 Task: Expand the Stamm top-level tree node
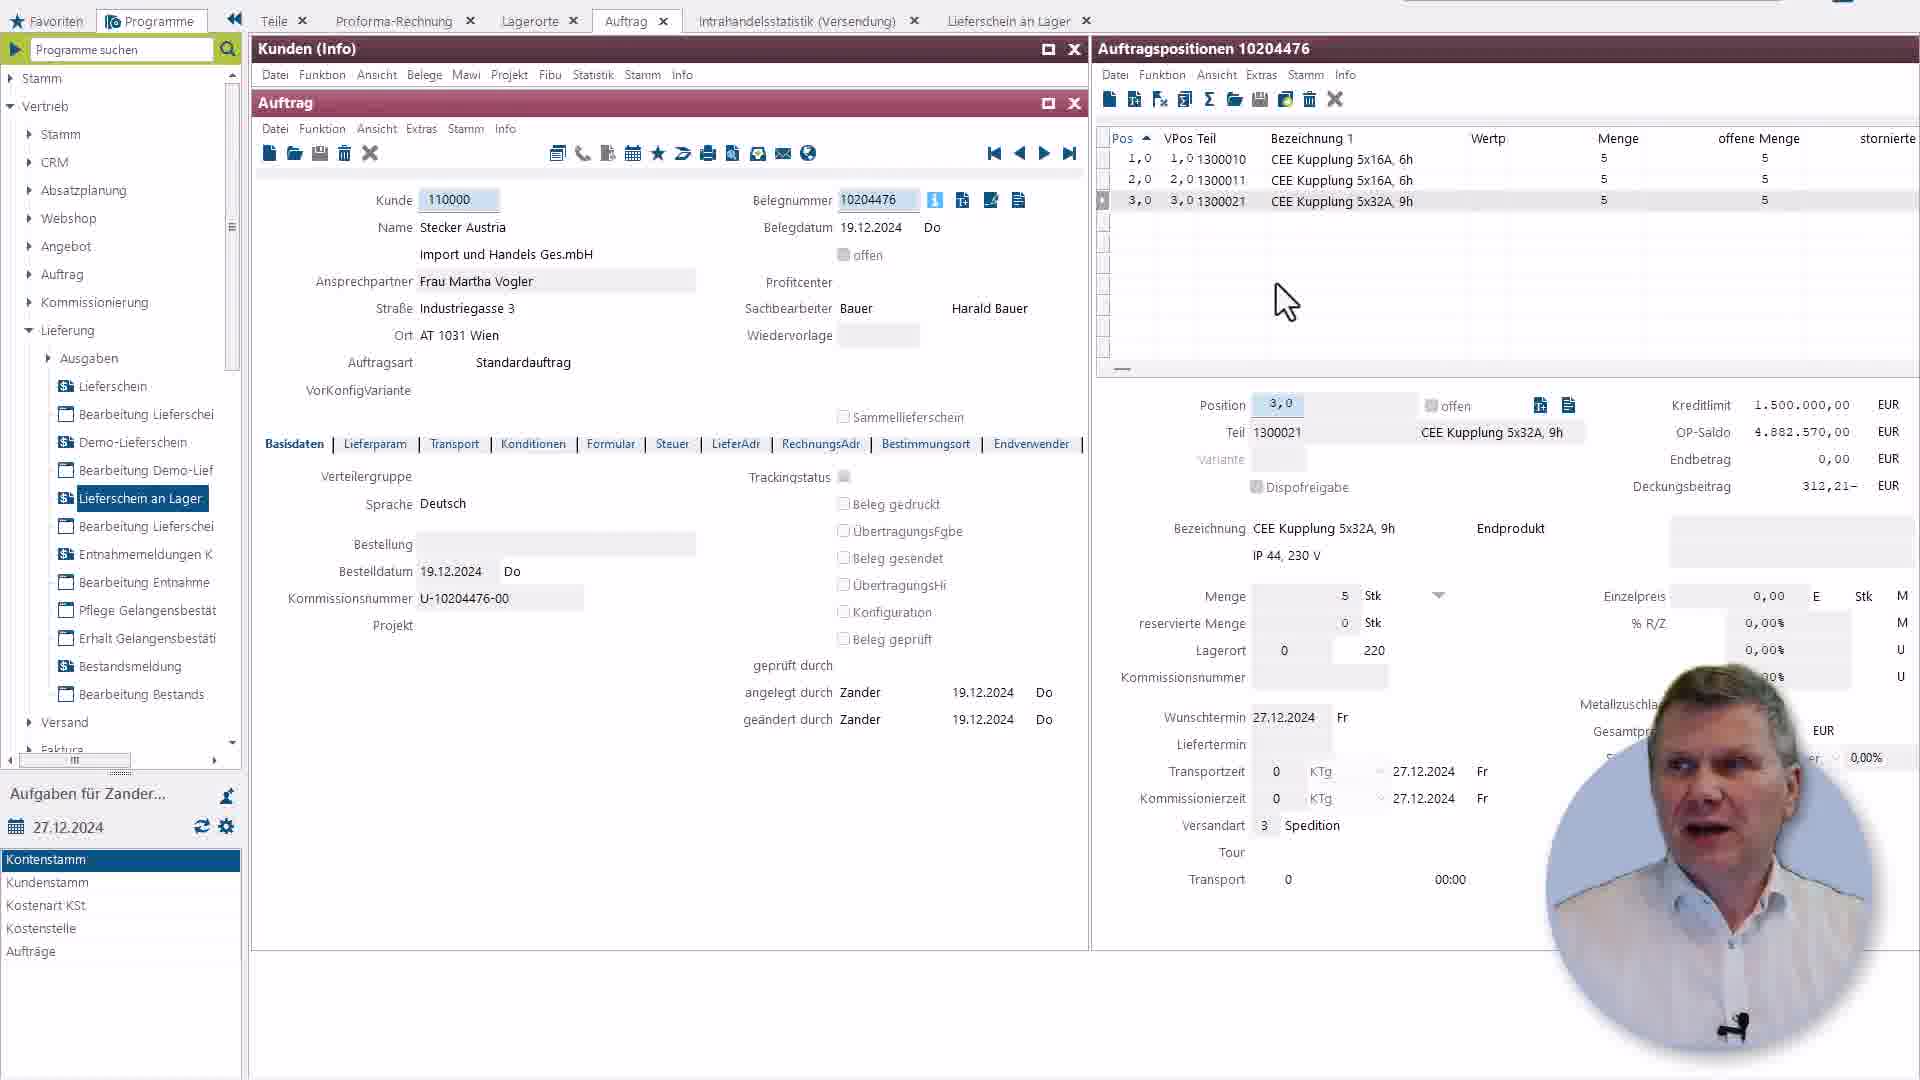tap(10, 78)
